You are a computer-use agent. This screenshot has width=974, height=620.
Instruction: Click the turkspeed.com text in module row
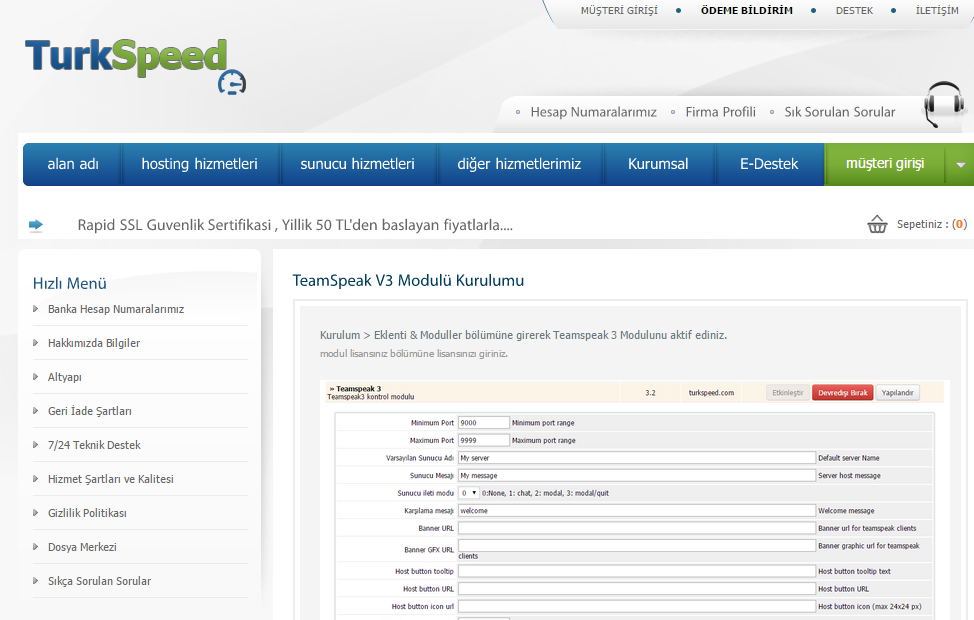click(x=711, y=393)
